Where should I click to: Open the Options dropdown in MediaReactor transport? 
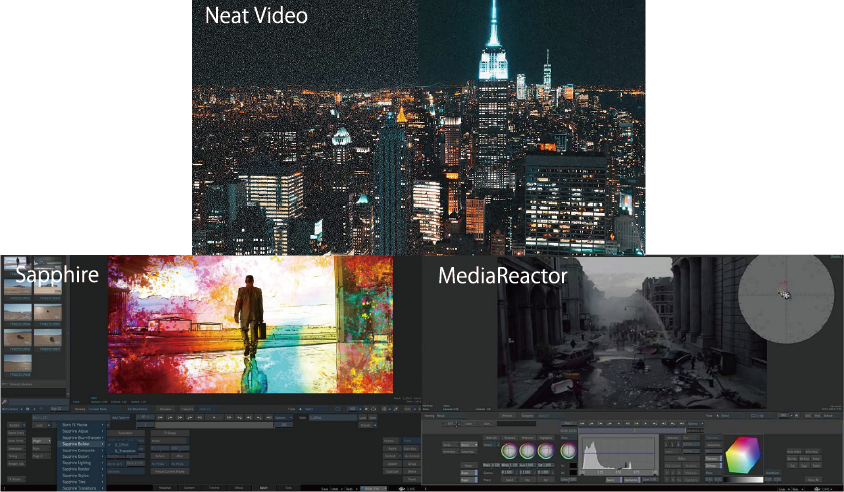tap(695, 423)
